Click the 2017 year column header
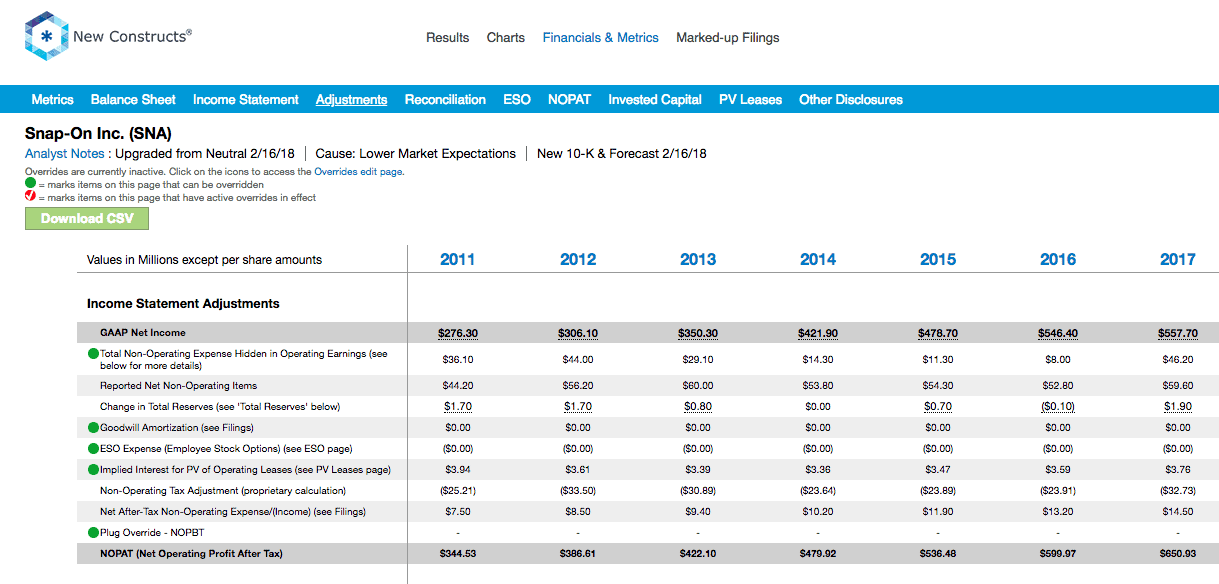 (1178, 259)
